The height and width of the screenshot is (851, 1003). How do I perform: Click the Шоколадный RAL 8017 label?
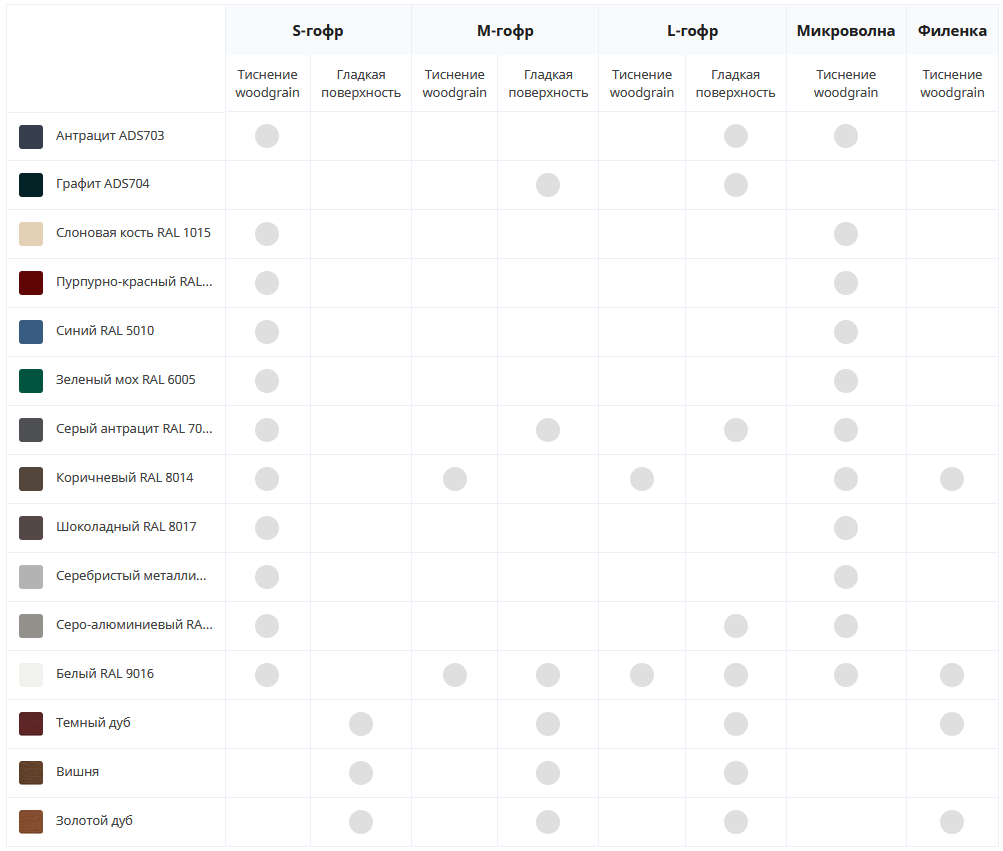126,527
